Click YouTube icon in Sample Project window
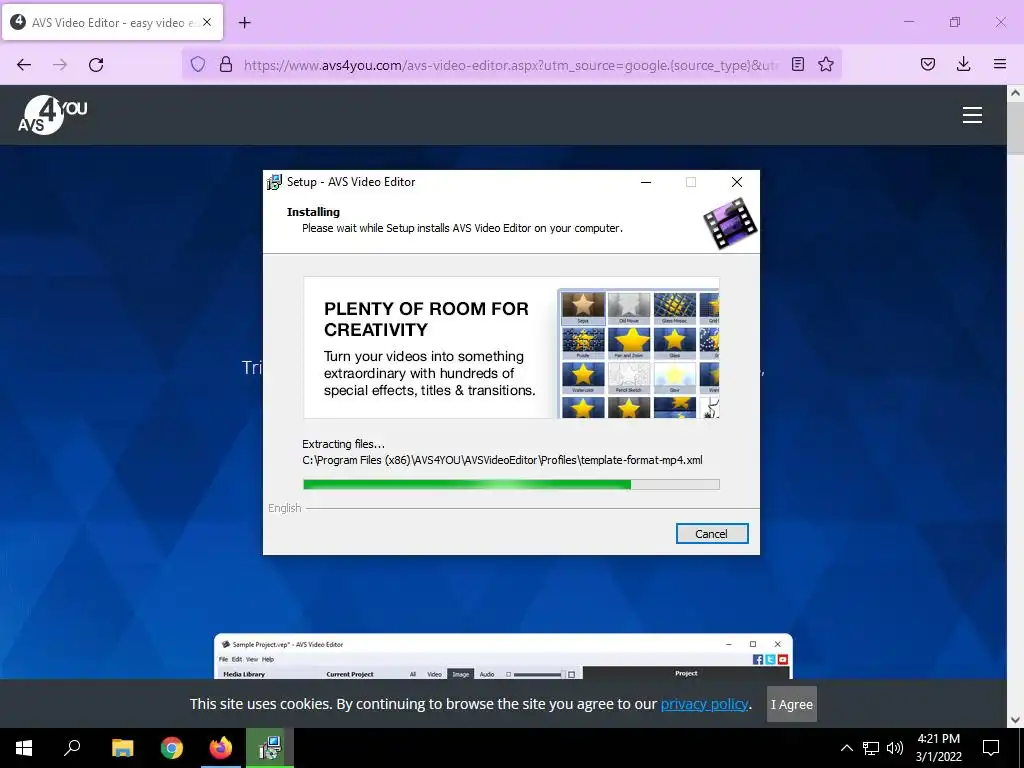Screen dimensions: 1024x768 pos(782,660)
